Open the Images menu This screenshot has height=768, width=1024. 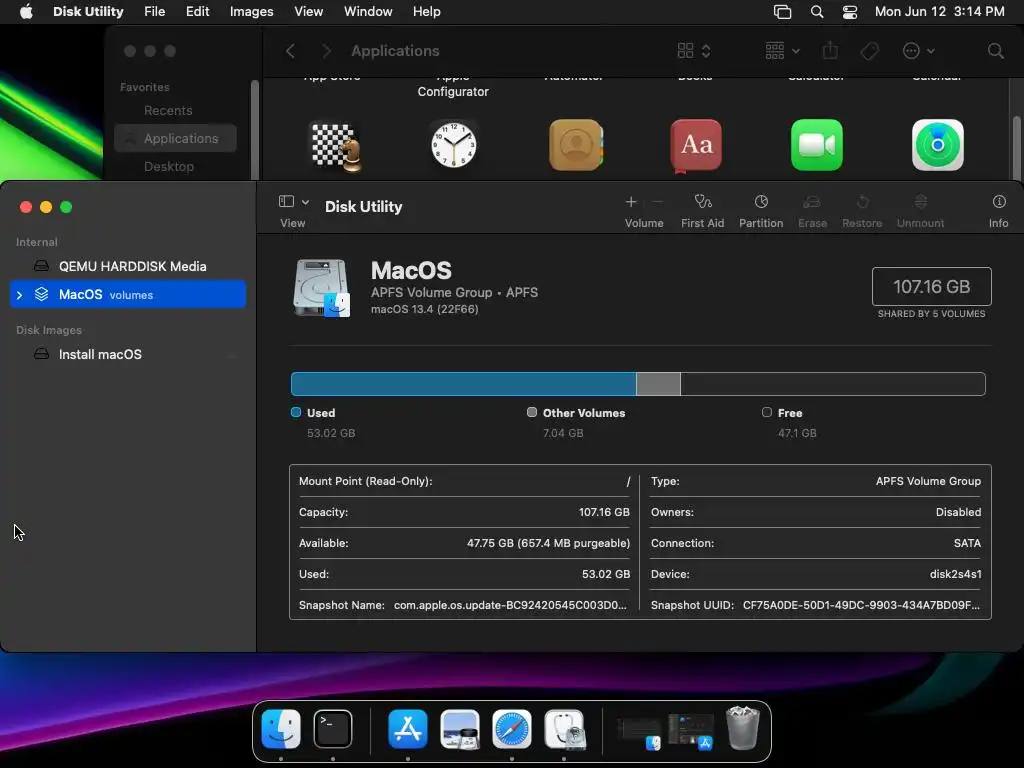(251, 12)
